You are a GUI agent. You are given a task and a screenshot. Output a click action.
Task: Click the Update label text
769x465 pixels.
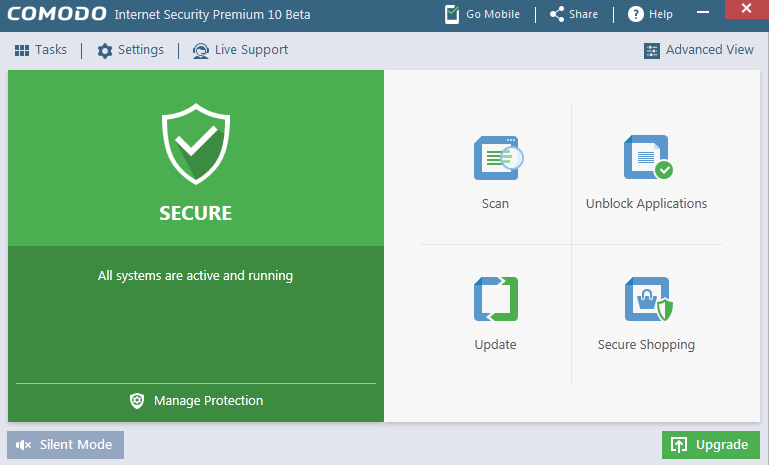[x=495, y=344]
